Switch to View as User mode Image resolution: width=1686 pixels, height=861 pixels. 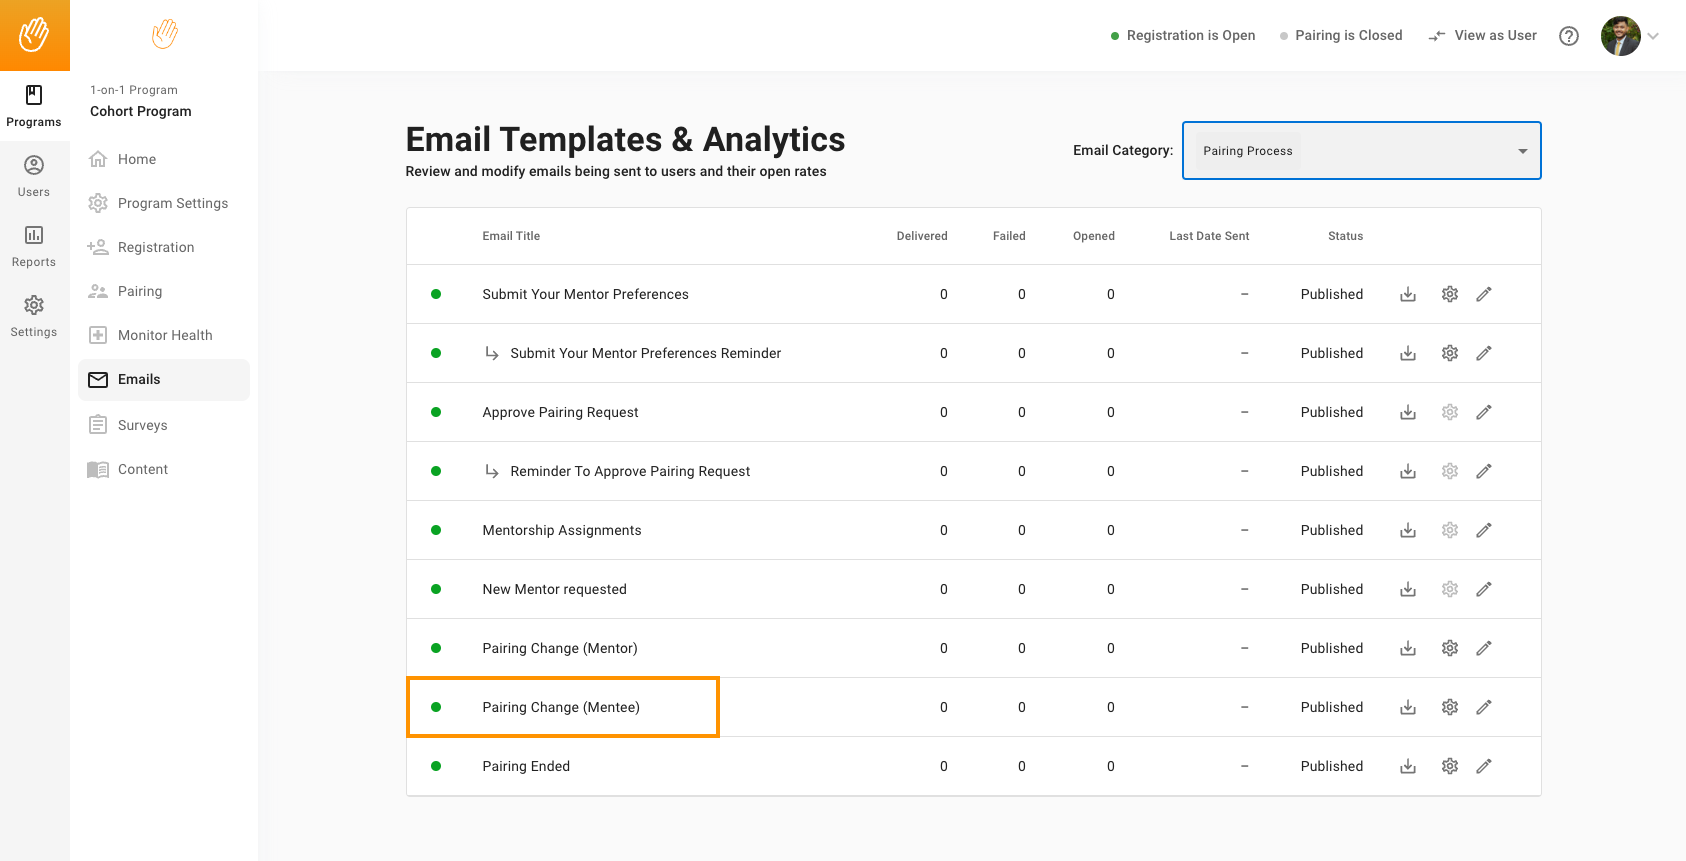[1483, 36]
